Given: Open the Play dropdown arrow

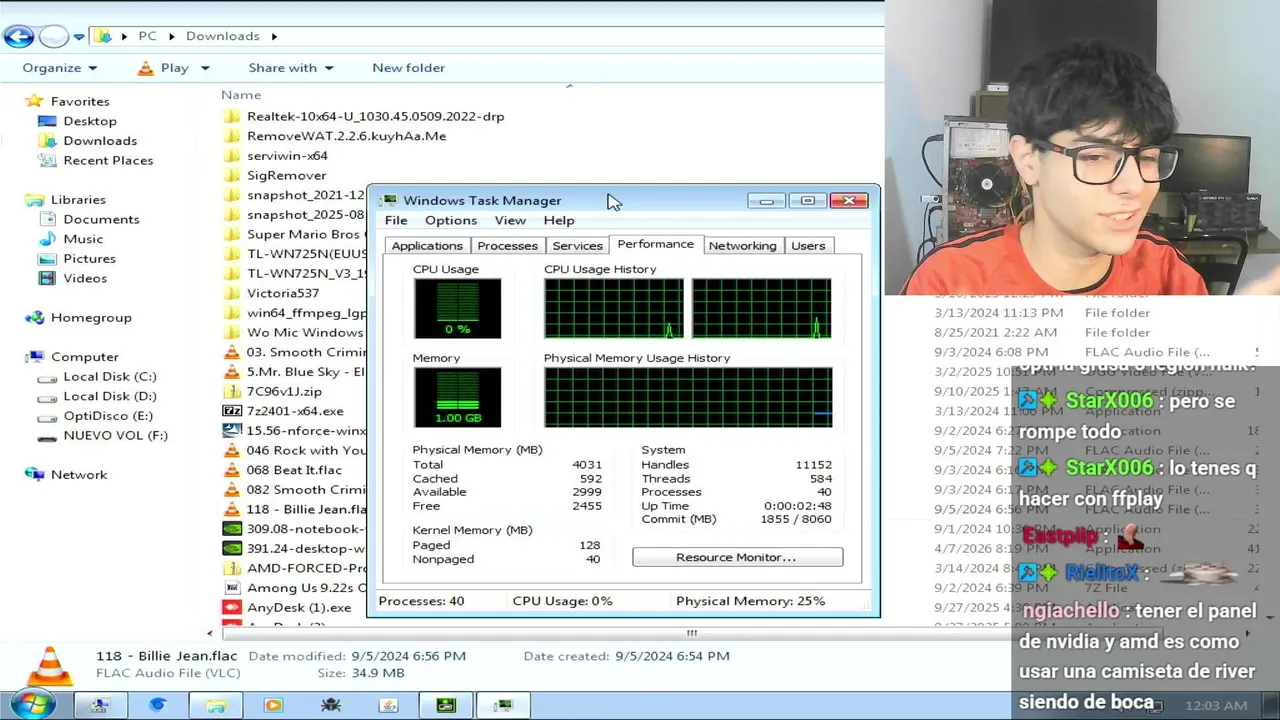Looking at the screenshot, I should click(x=205, y=68).
